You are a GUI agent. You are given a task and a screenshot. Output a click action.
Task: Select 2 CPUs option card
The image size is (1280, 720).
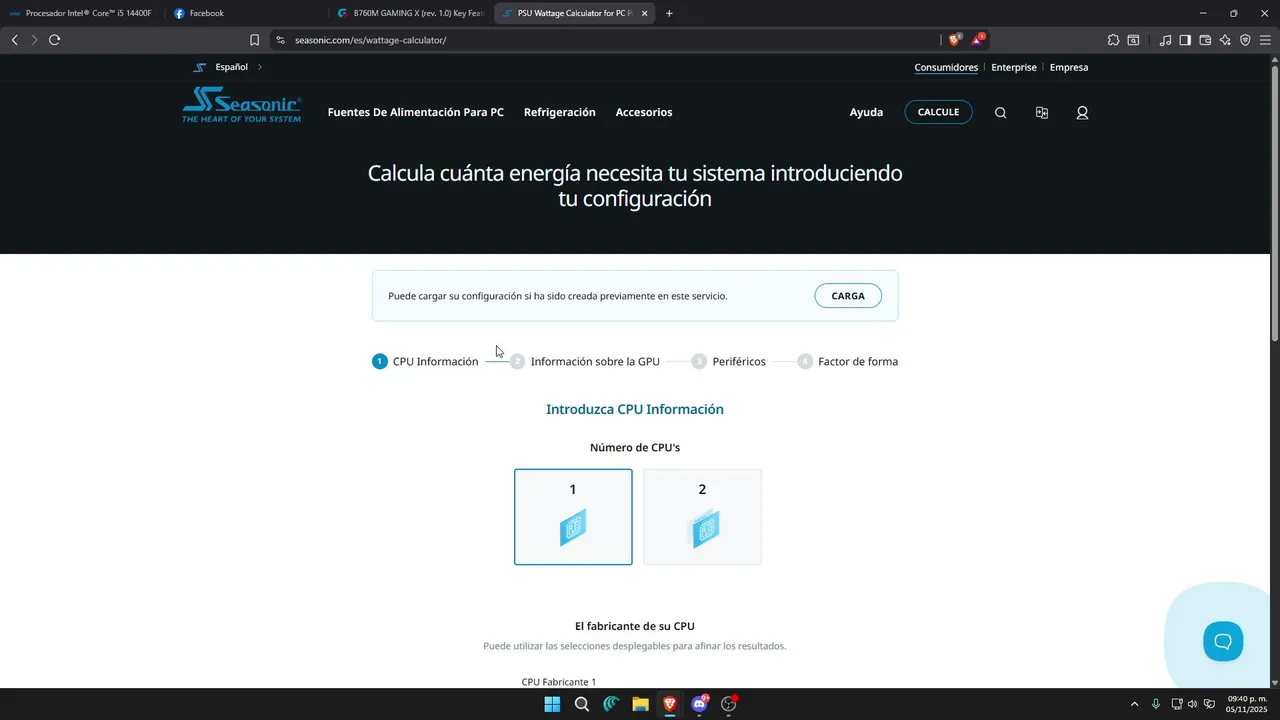coord(702,517)
